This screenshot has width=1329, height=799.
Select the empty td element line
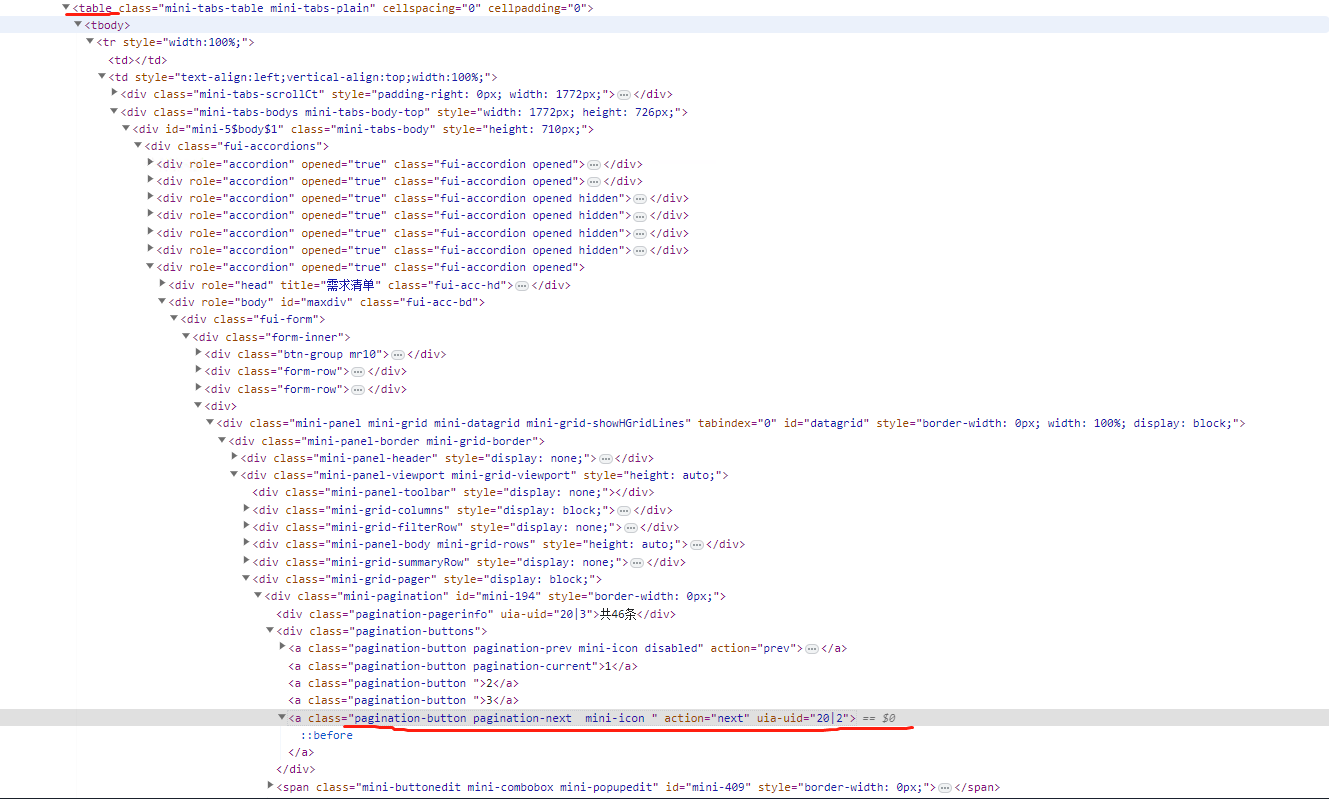pyautogui.click(x=137, y=60)
